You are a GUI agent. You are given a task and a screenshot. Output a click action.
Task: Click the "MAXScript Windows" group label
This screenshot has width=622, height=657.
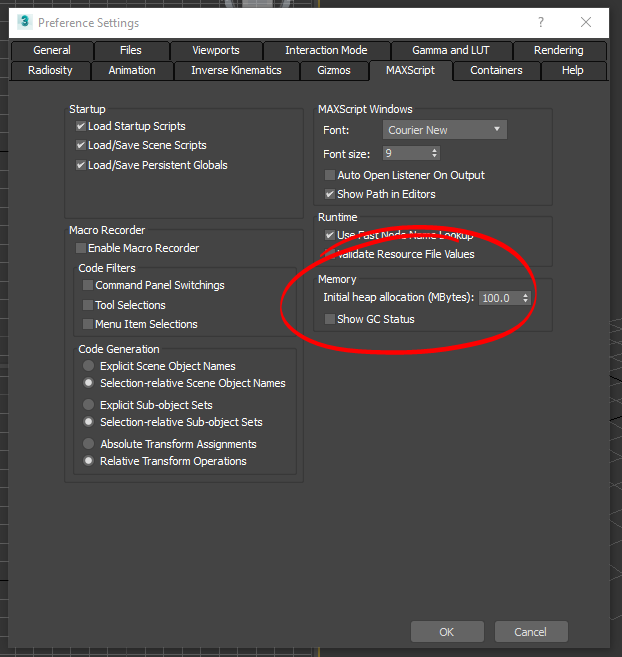point(365,109)
